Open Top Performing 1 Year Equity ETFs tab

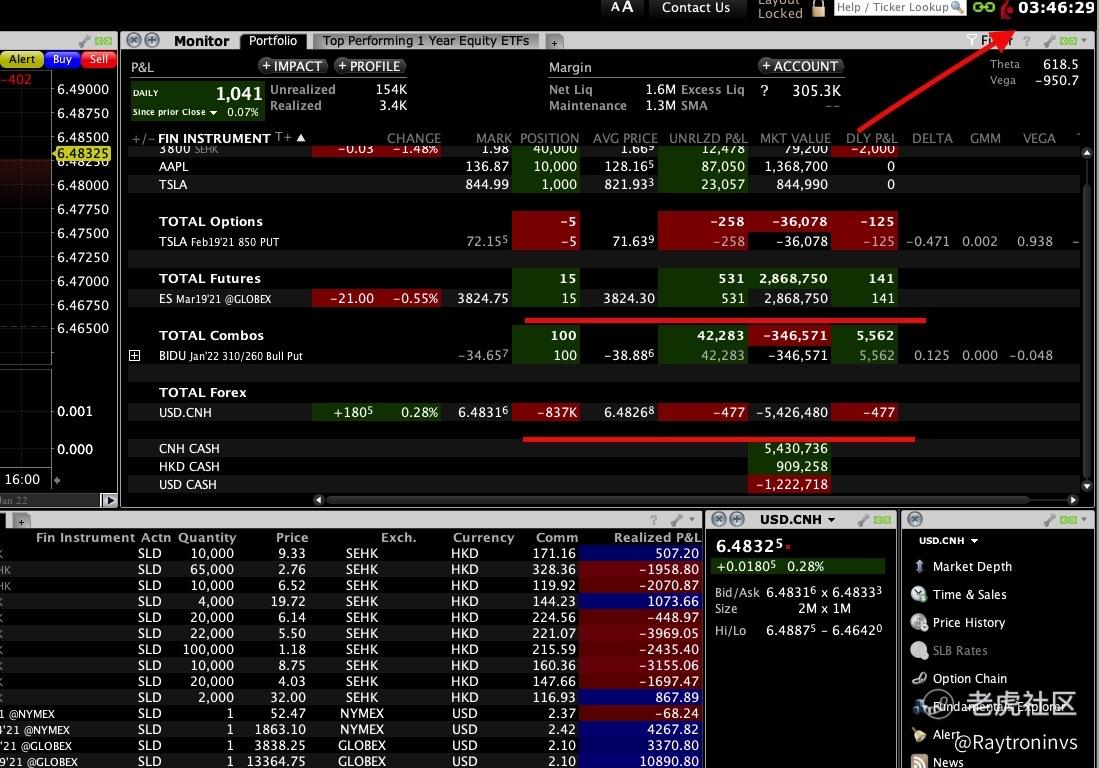(426, 41)
